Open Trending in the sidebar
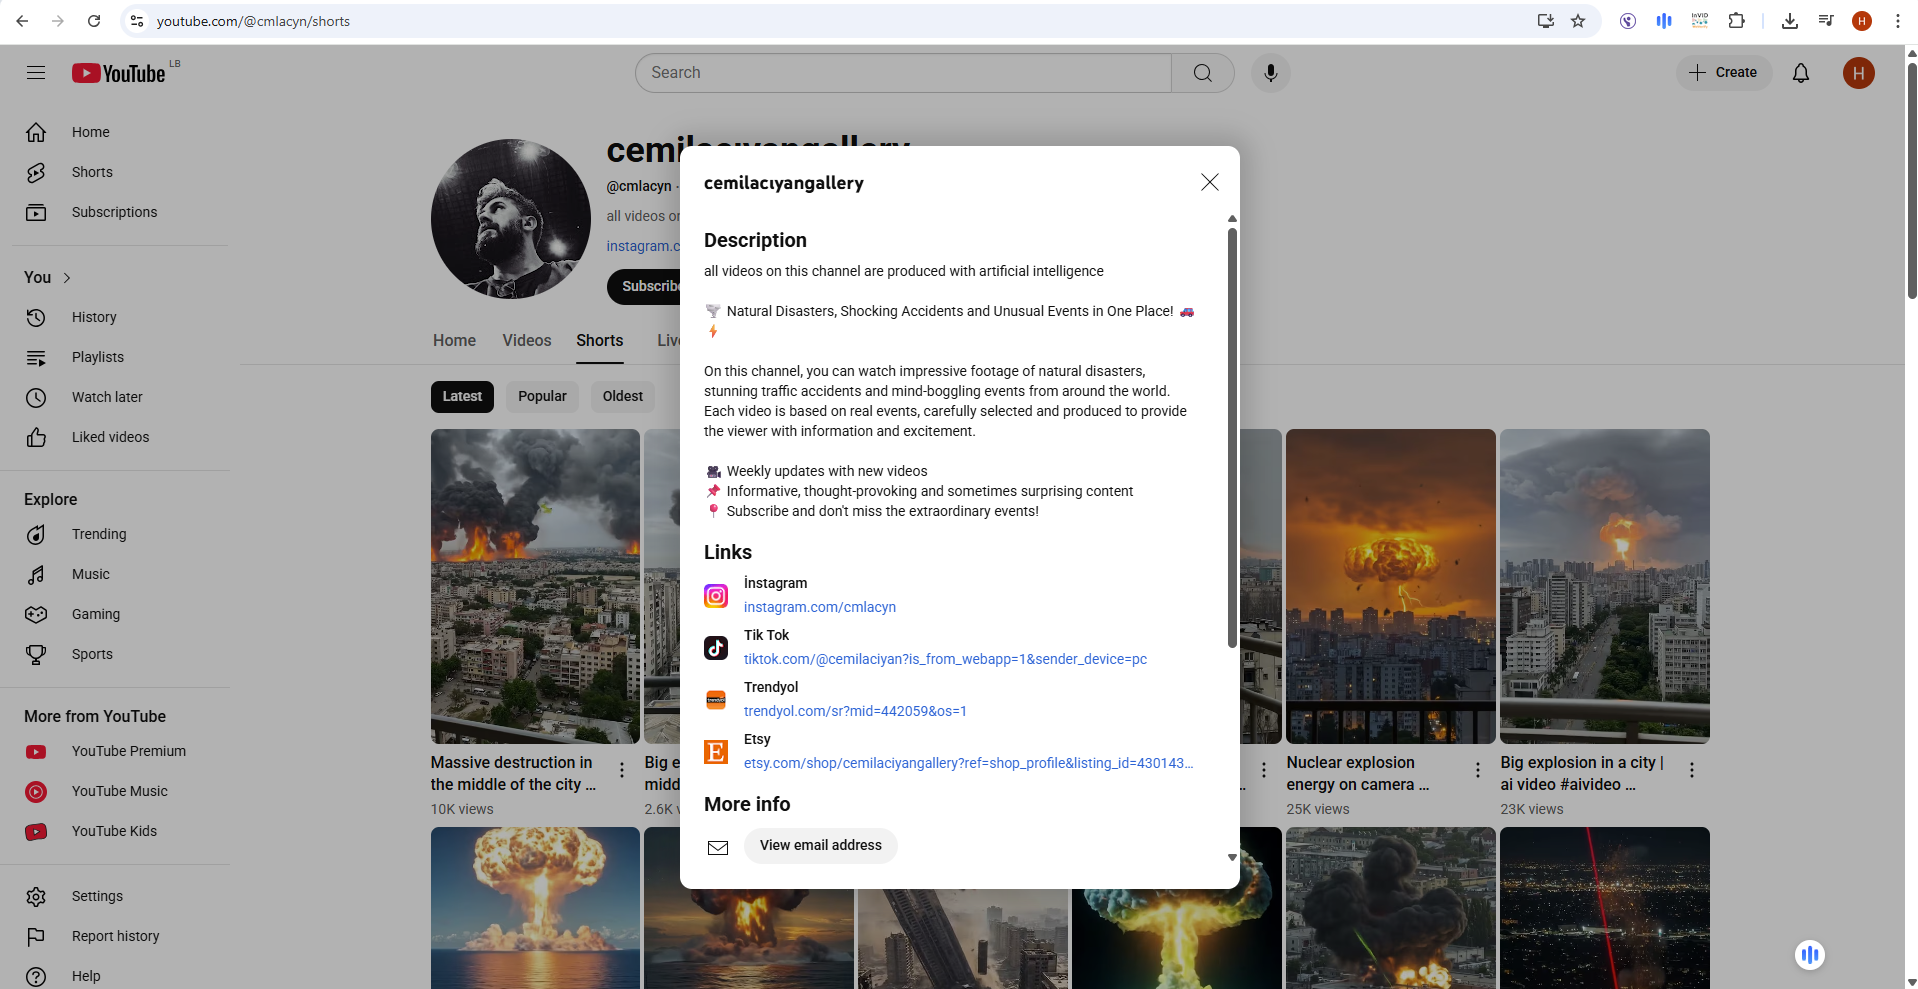 (x=99, y=535)
